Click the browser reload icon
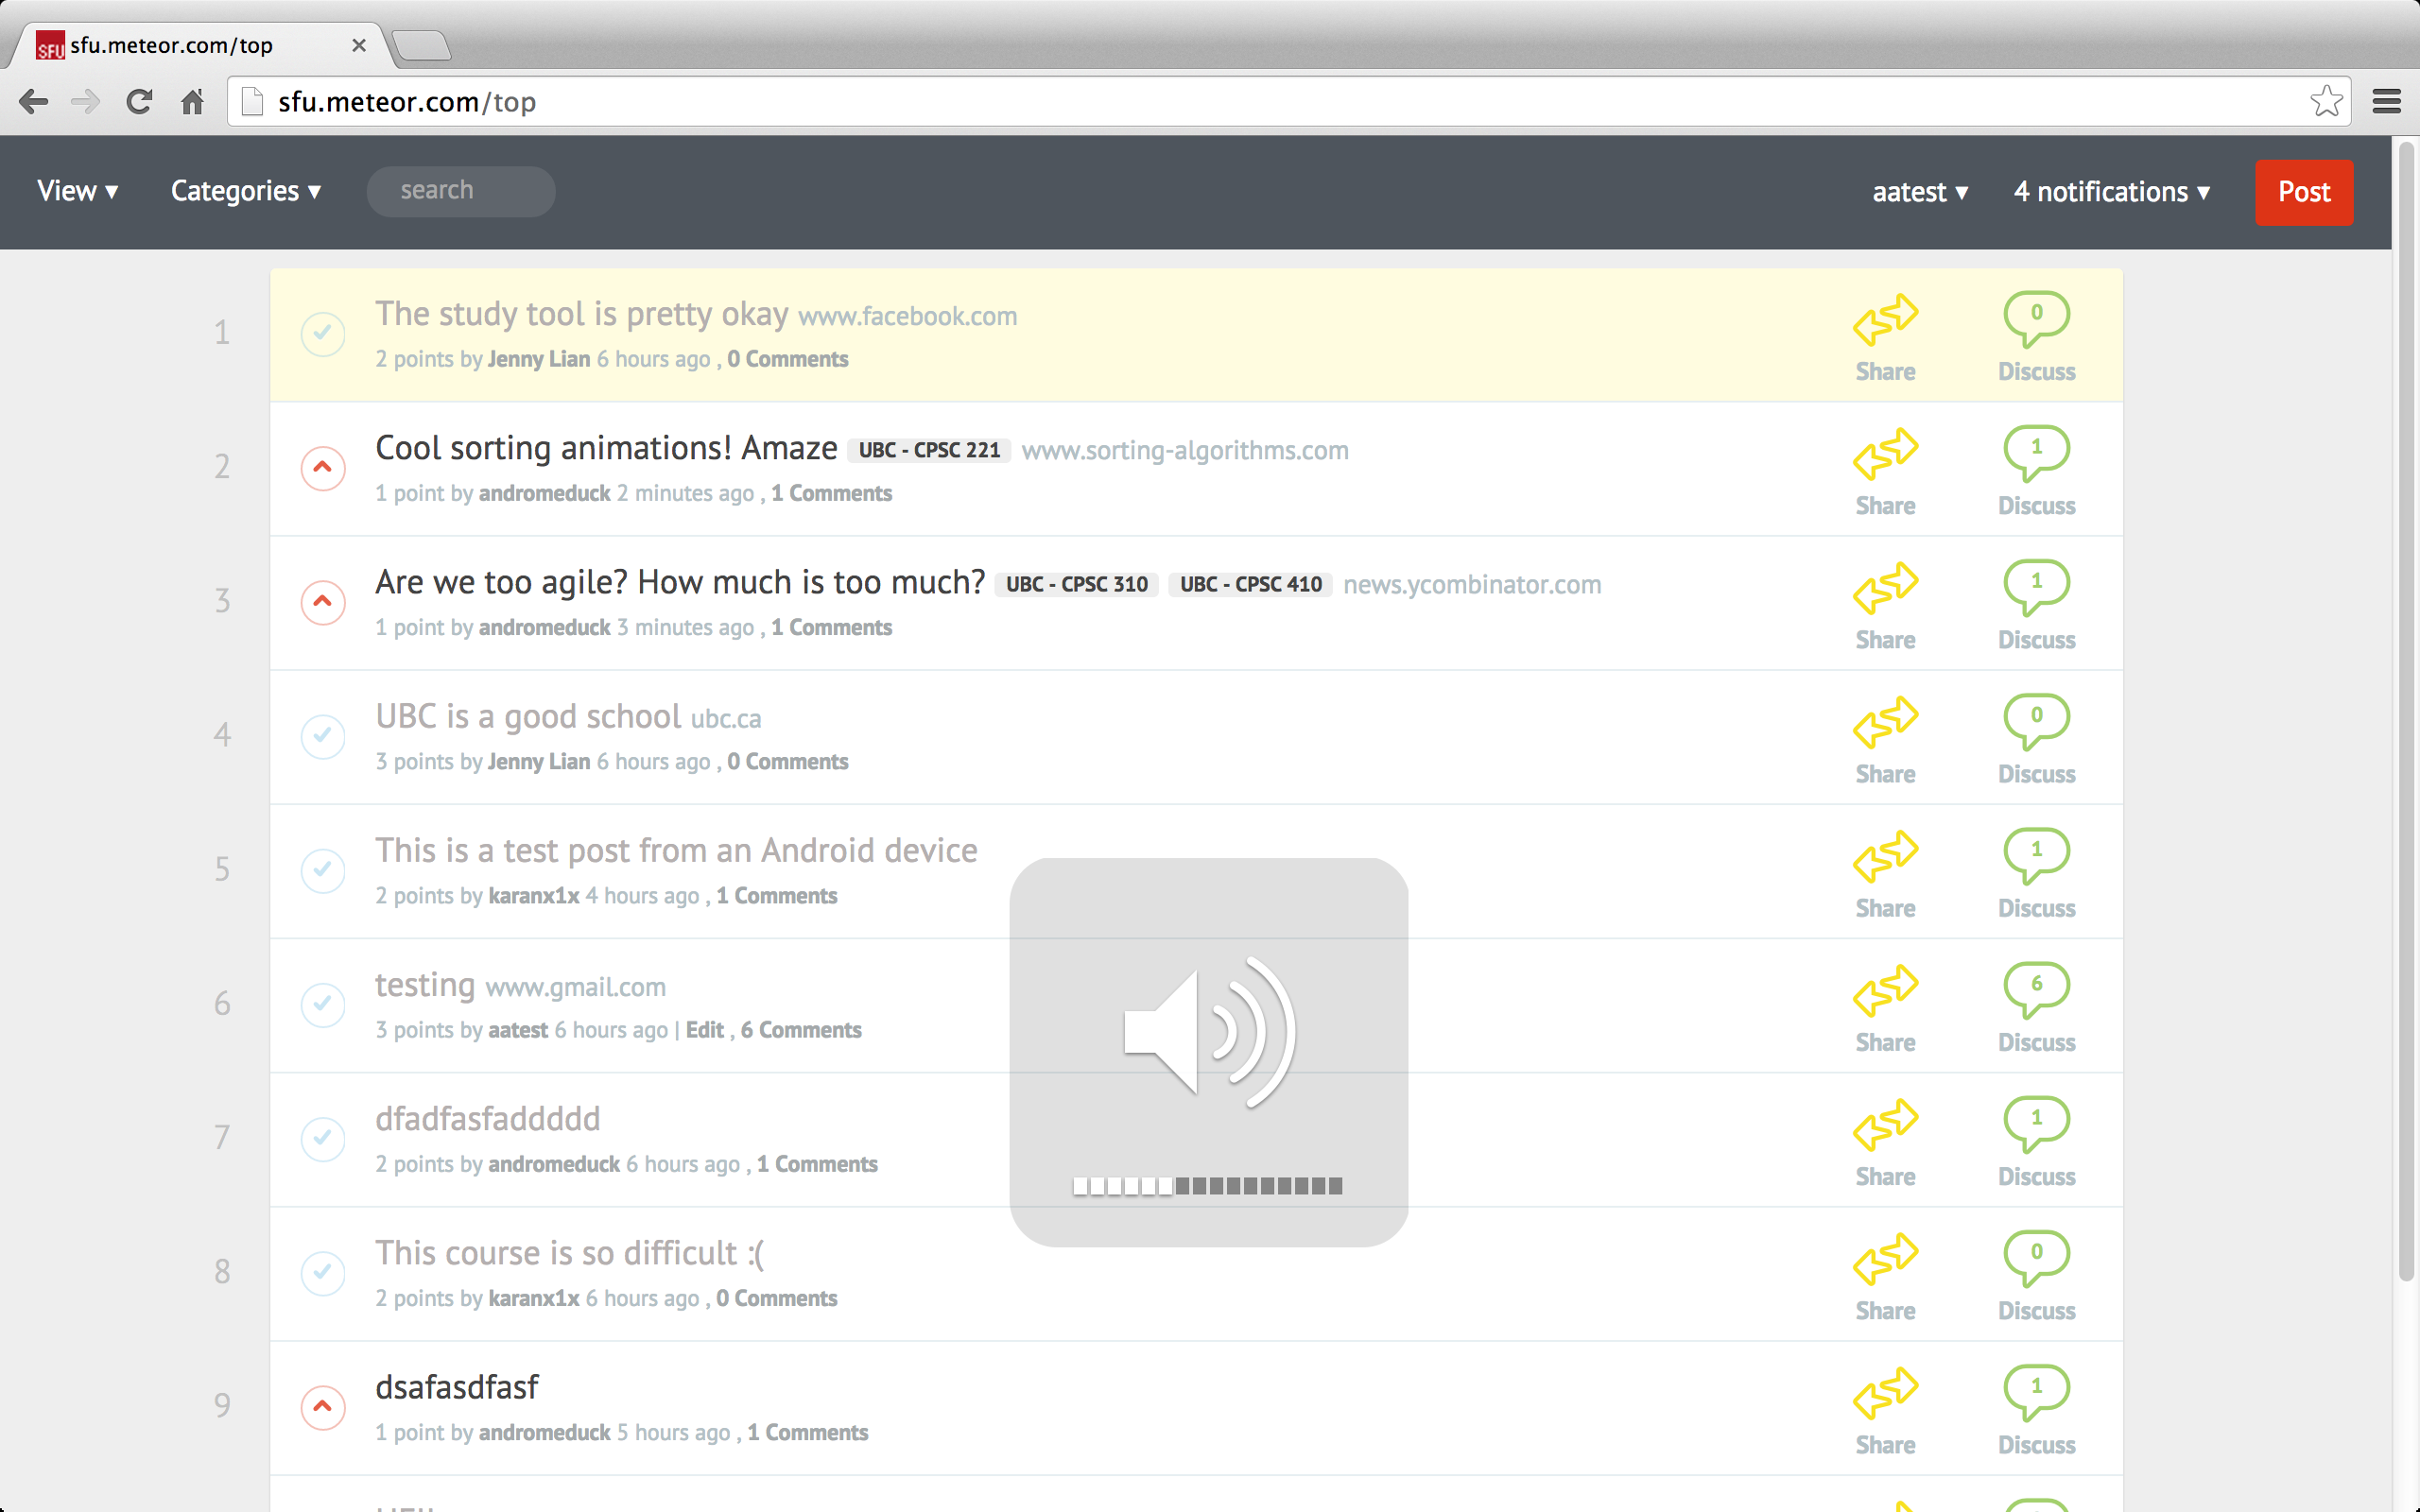The width and height of the screenshot is (2420, 1512). point(139,102)
